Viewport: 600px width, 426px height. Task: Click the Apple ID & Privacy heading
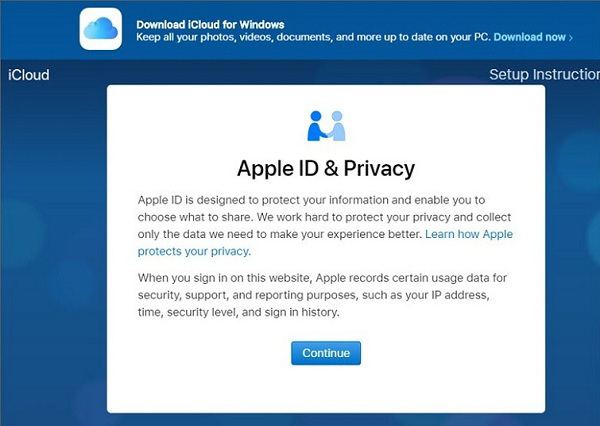pos(326,166)
